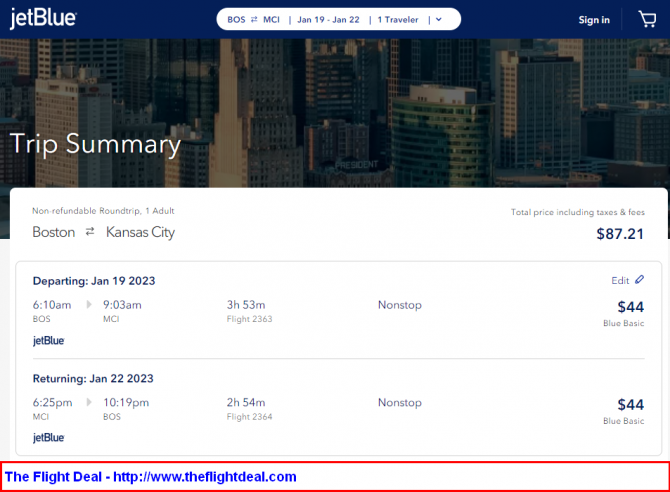Click arrow between 6:10am and 9:03am
Viewport: 670px width, 492px height.
(x=89, y=304)
